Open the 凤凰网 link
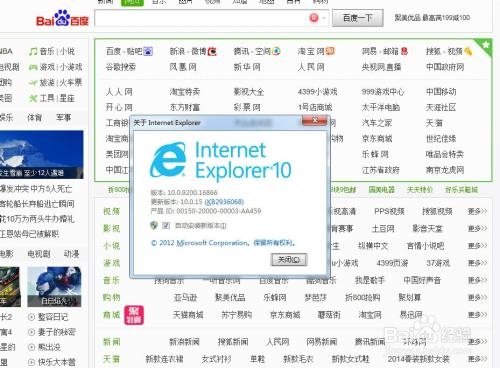 [x=183, y=67]
